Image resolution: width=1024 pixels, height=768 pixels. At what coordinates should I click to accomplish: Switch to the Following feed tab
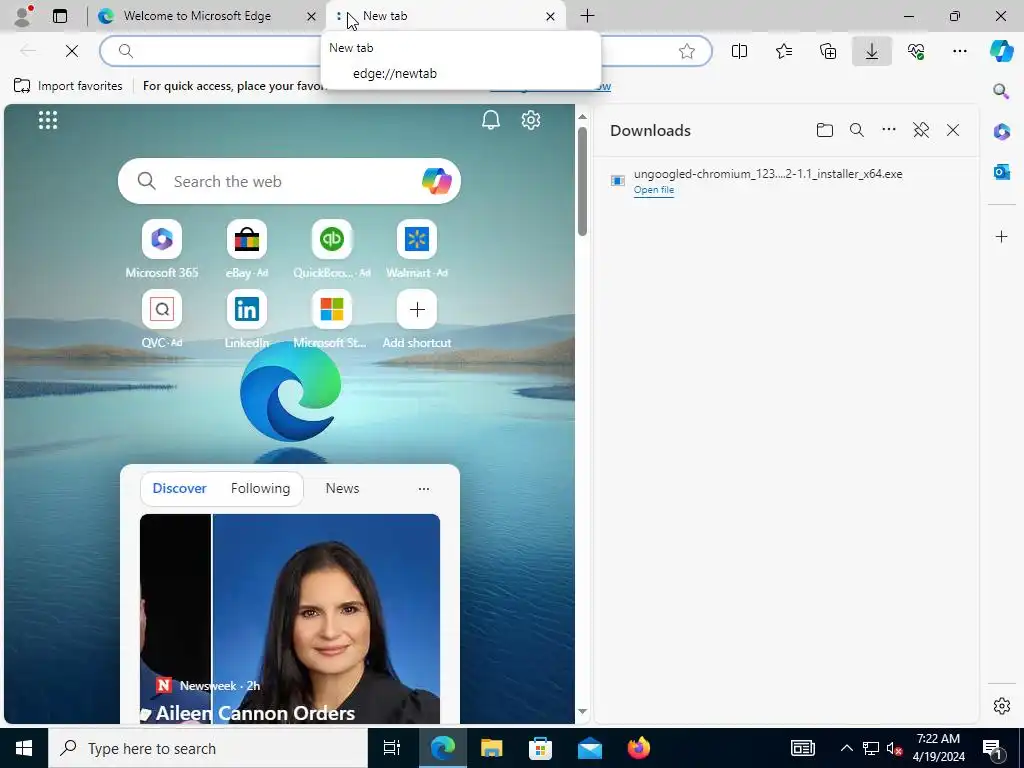pyautogui.click(x=261, y=488)
